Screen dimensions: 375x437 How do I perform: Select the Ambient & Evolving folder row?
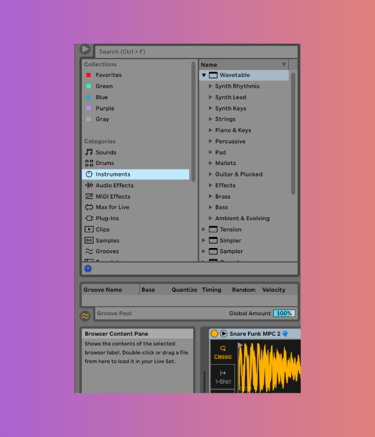point(245,218)
